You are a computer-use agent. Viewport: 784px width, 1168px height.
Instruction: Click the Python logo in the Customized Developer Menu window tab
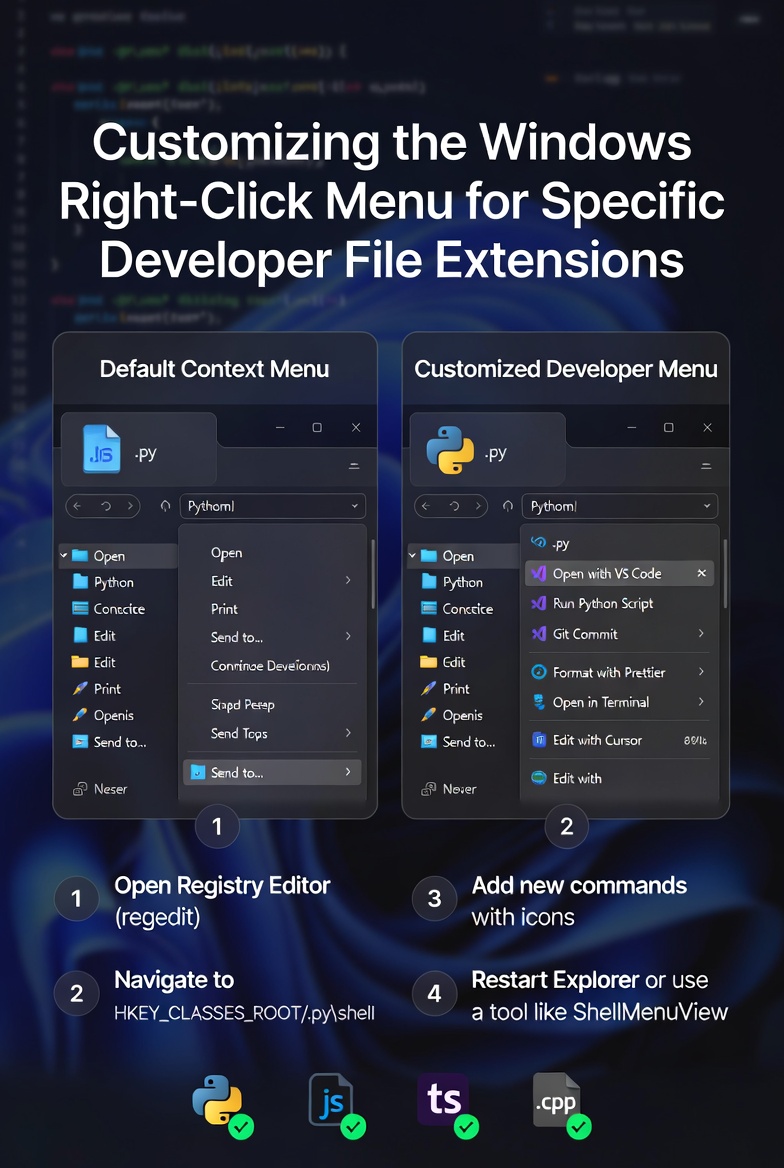coord(450,450)
